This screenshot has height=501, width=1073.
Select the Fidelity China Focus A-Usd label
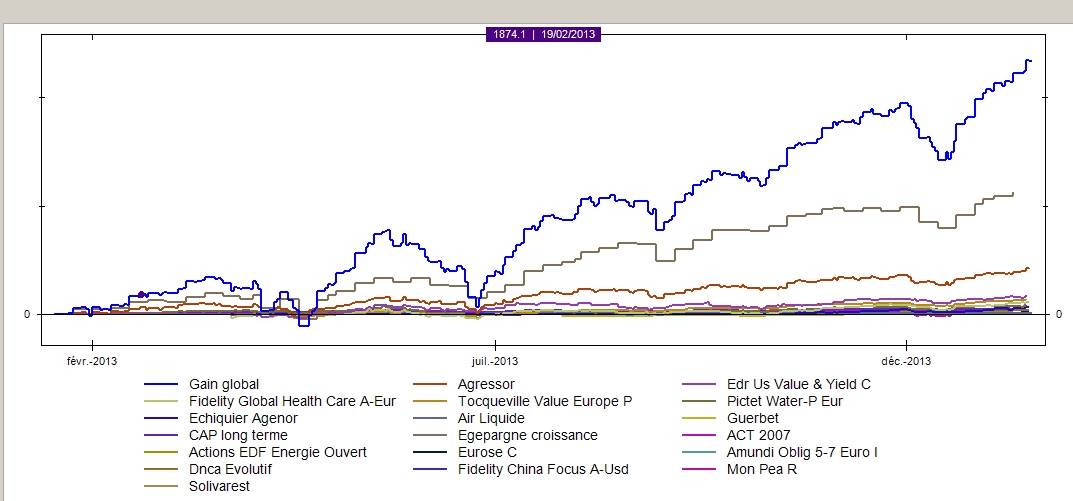543,469
